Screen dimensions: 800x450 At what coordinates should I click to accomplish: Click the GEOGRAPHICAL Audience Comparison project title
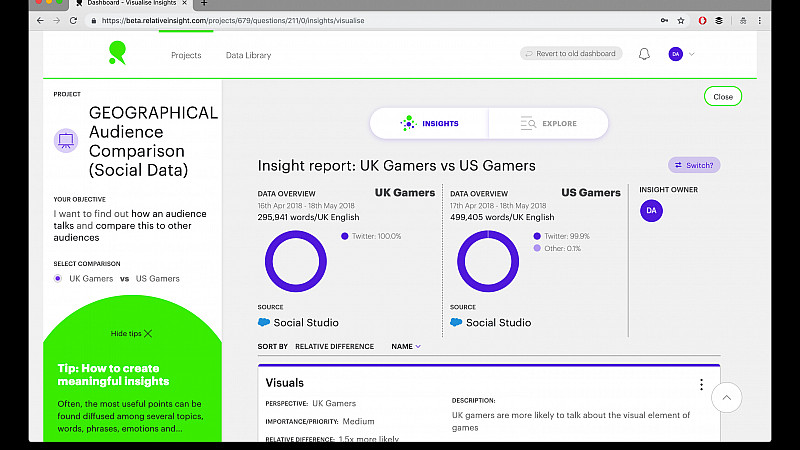[x=153, y=141]
